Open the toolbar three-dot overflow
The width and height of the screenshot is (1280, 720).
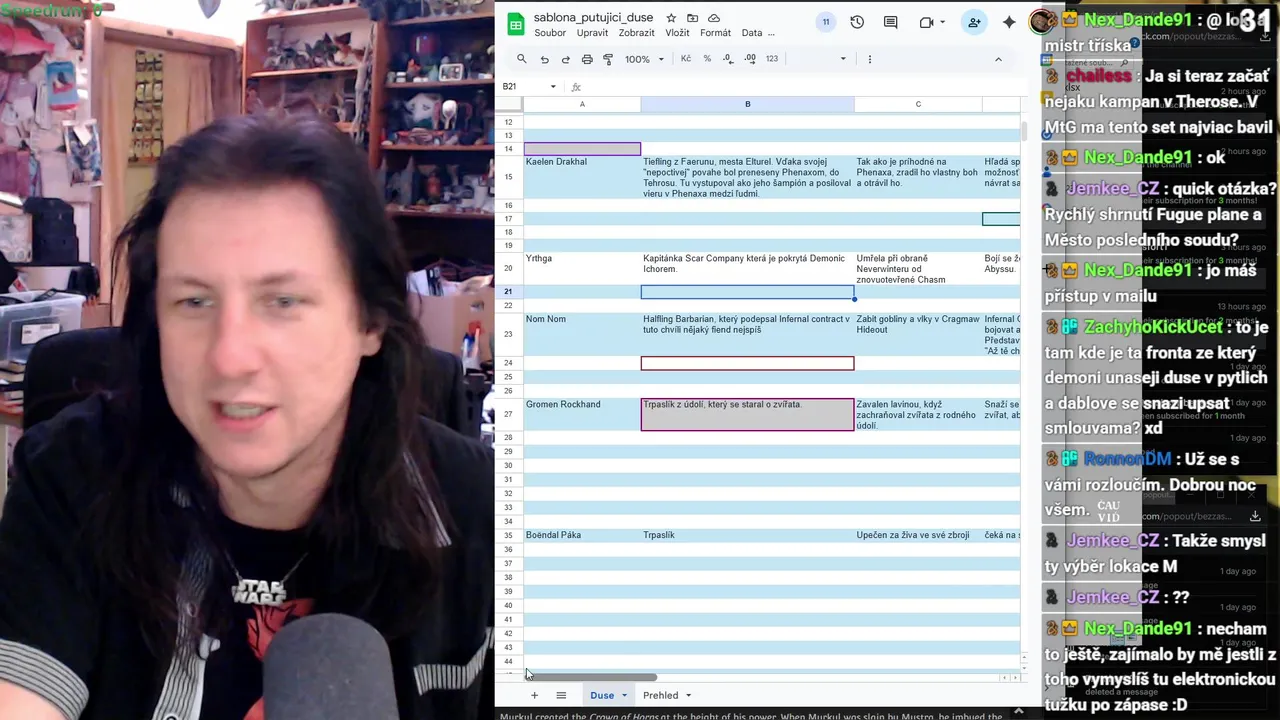coord(870,59)
